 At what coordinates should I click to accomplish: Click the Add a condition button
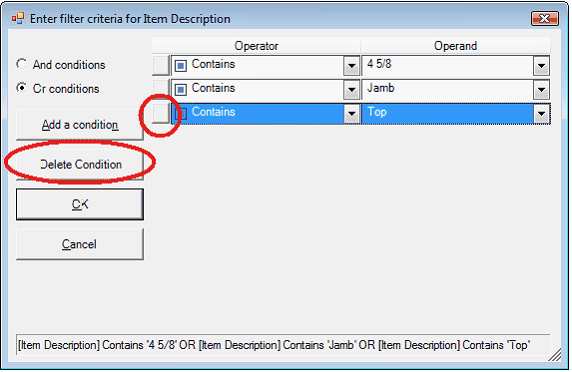click(x=80, y=125)
